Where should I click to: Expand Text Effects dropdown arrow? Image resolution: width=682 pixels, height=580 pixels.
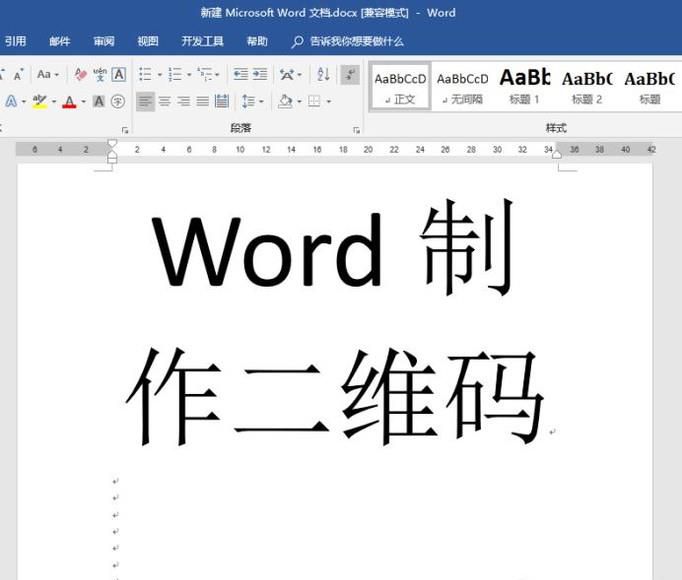23,102
